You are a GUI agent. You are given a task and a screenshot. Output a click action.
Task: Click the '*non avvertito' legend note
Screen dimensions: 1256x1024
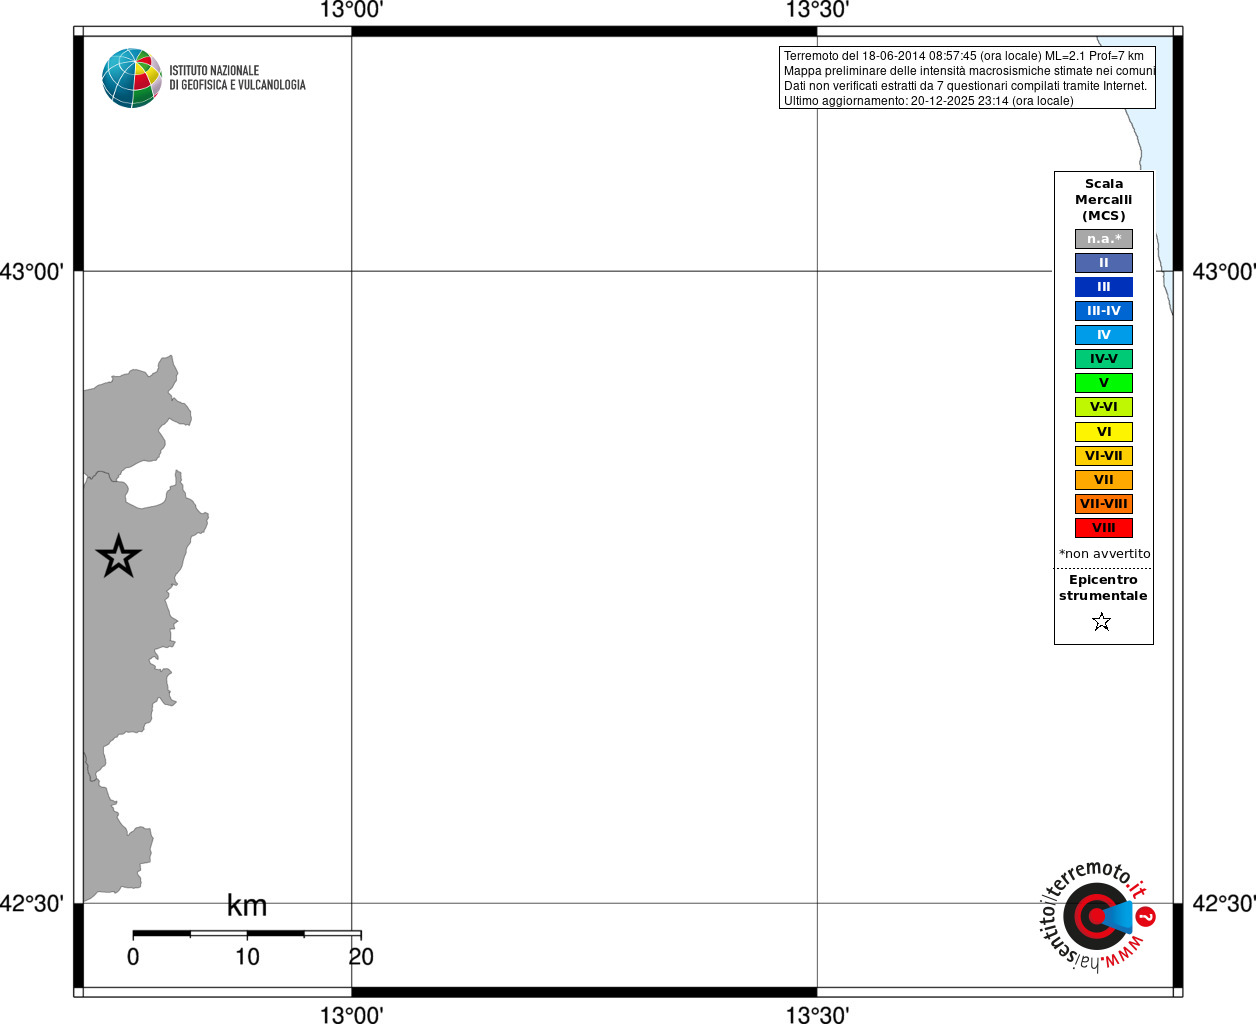(1105, 554)
